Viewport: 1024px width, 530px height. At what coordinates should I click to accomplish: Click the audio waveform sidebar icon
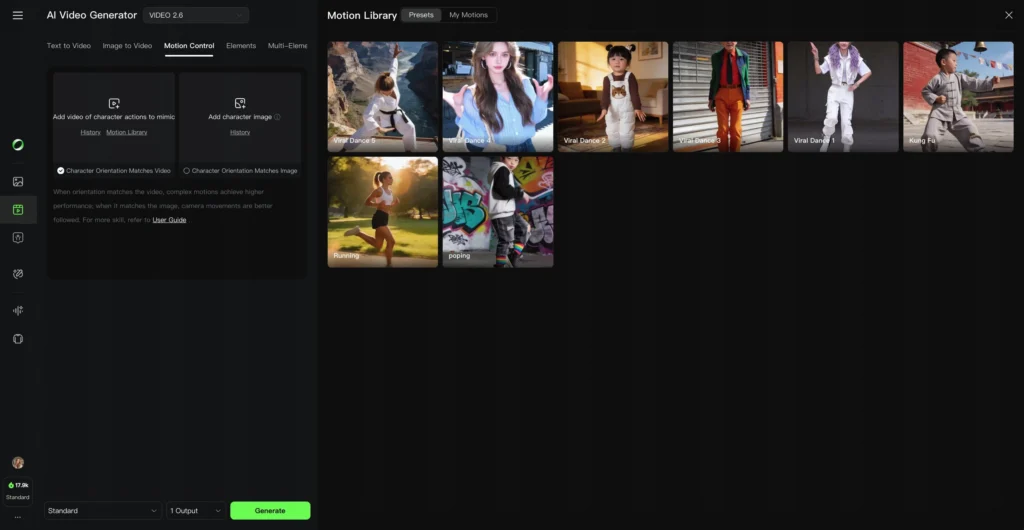pyautogui.click(x=17, y=310)
